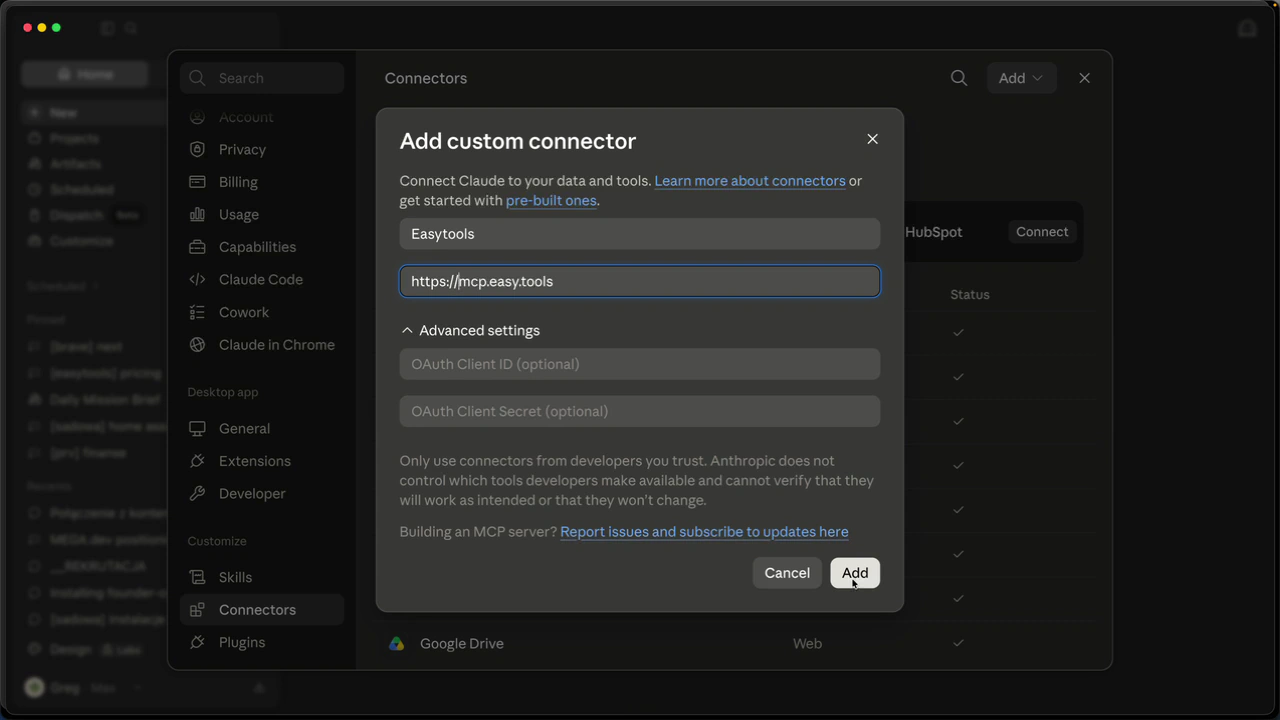The height and width of the screenshot is (720, 1280).
Task: Open Skills settings
Action: pyautogui.click(x=263, y=577)
